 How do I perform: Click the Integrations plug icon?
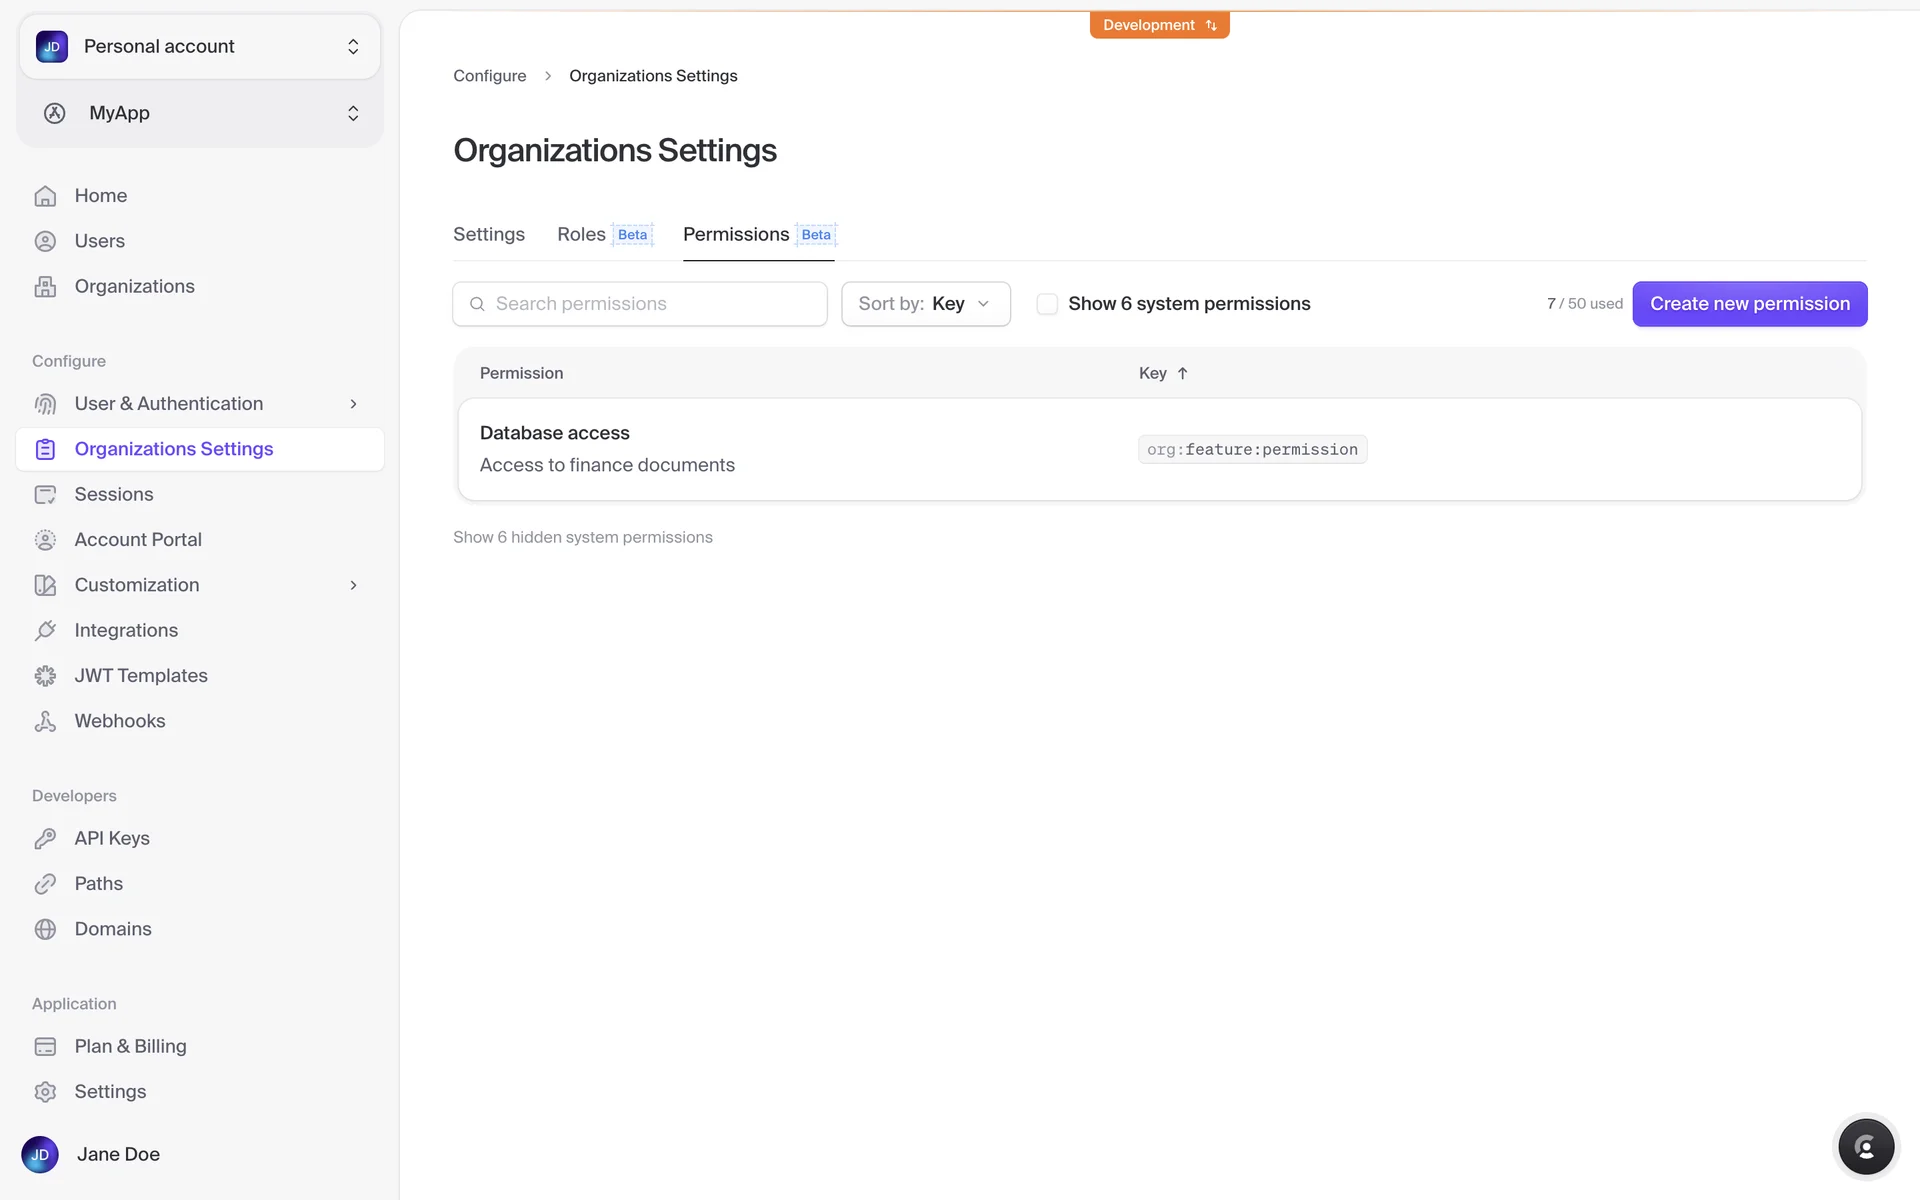45,630
